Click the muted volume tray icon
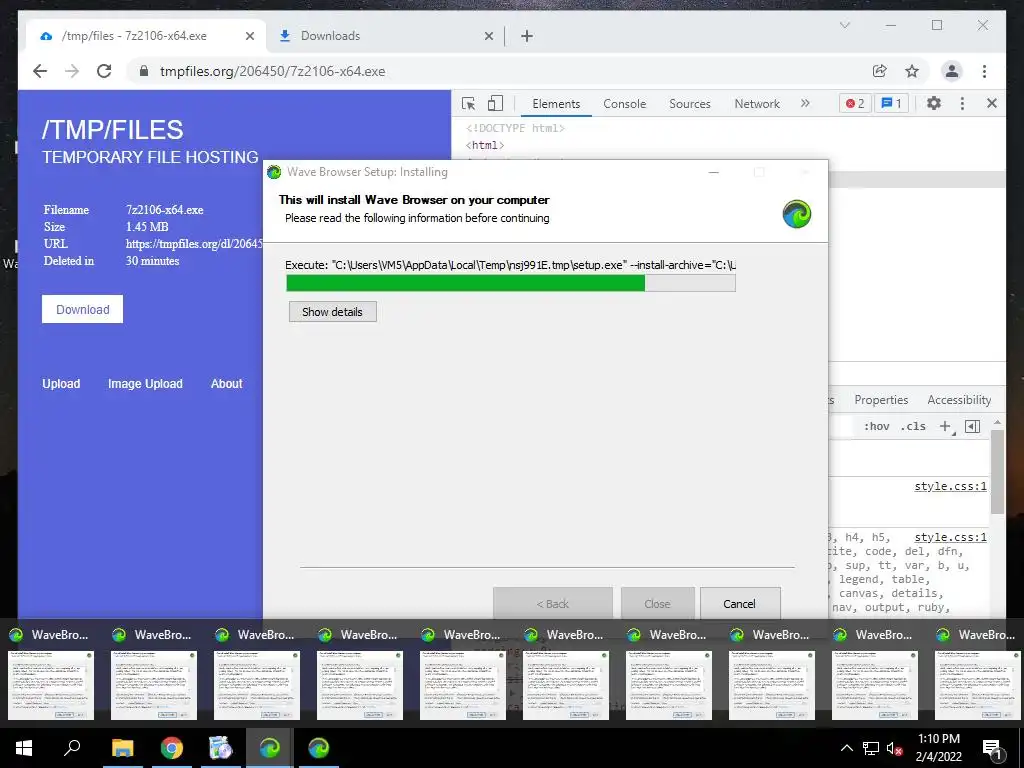The width and height of the screenshot is (1024, 768). (x=895, y=748)
